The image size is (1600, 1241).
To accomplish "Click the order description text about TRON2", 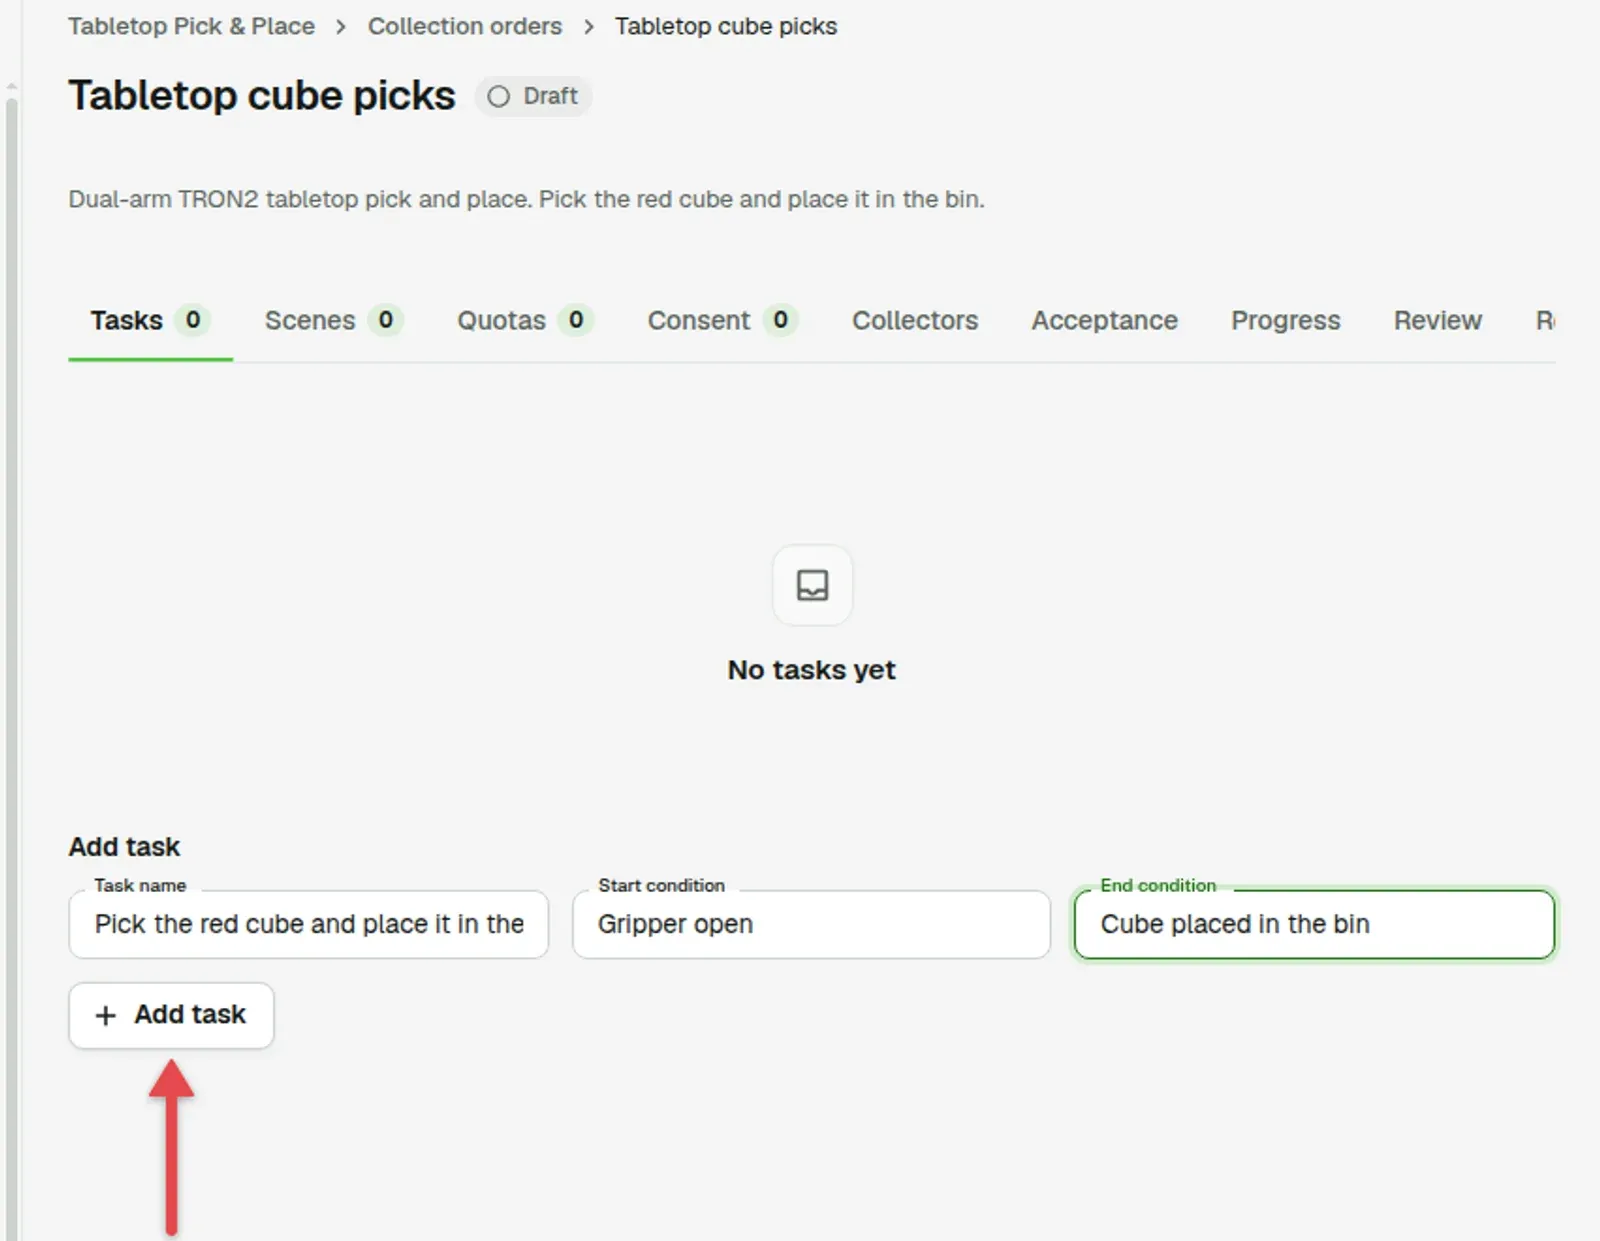I will [526, 199].
